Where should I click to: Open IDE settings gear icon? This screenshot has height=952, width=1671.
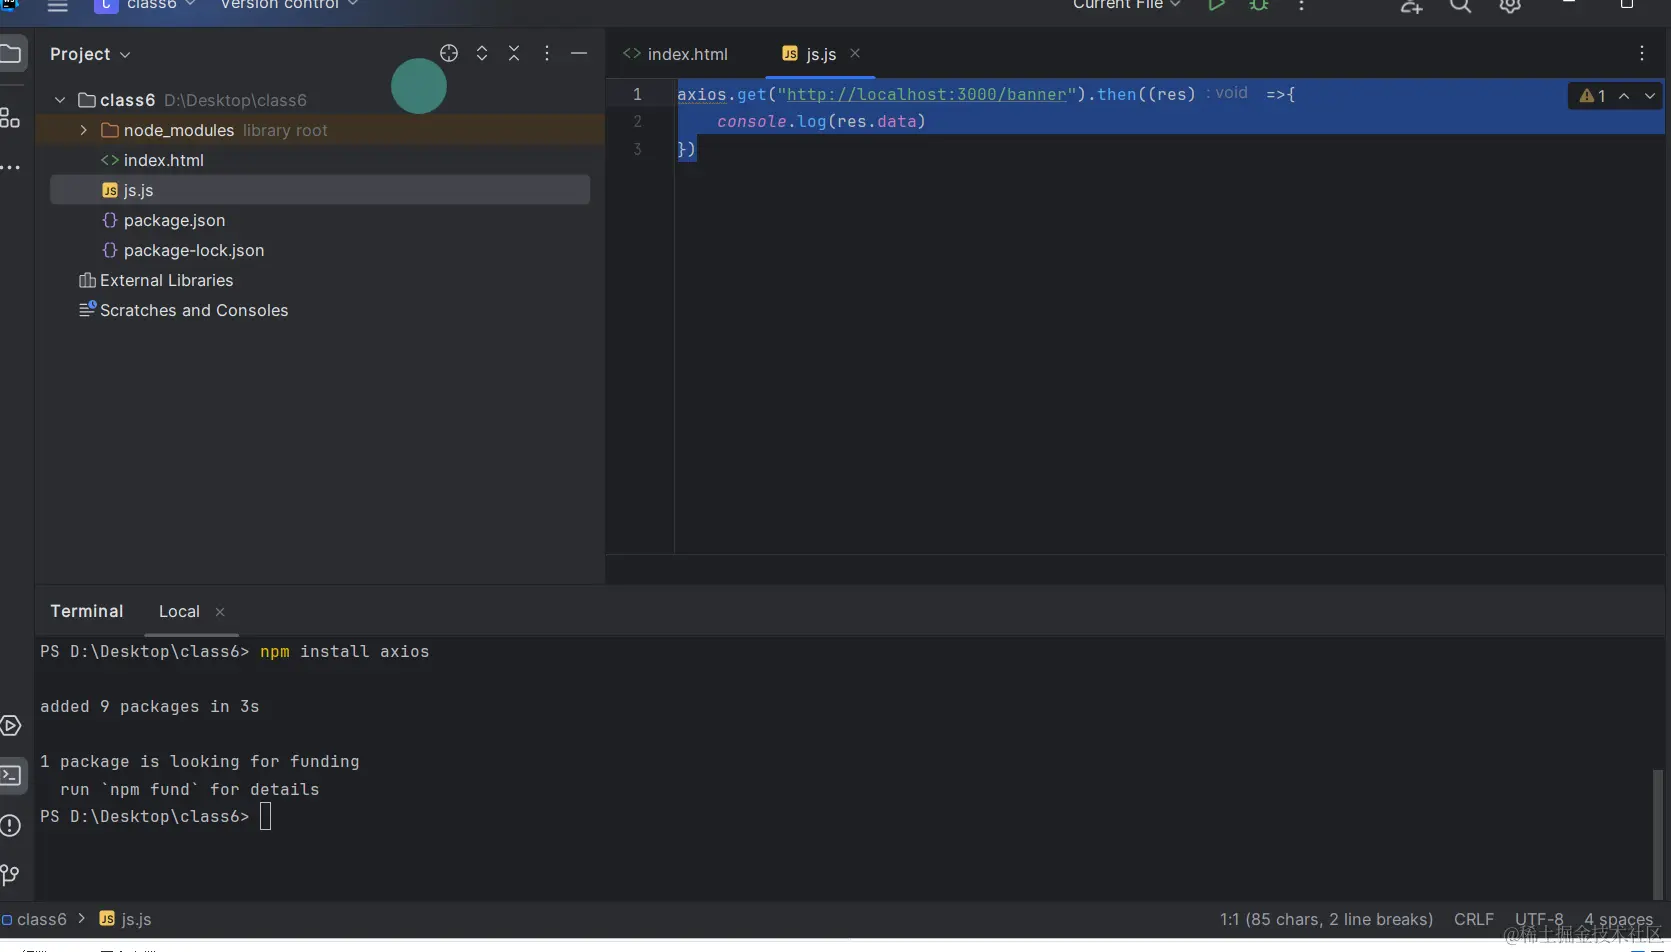point(1510,6)
